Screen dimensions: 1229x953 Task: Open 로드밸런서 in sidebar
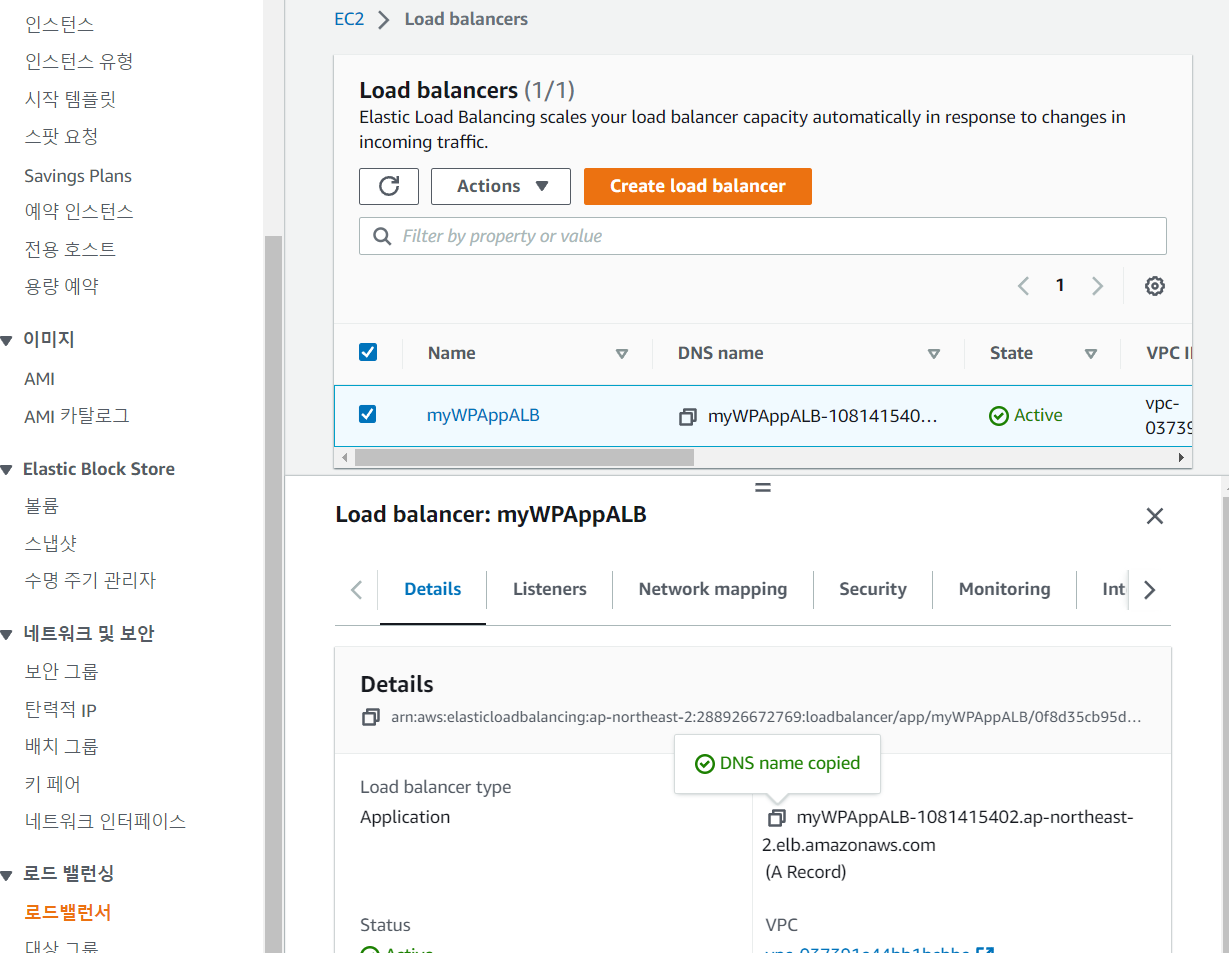tap(68, 913)
